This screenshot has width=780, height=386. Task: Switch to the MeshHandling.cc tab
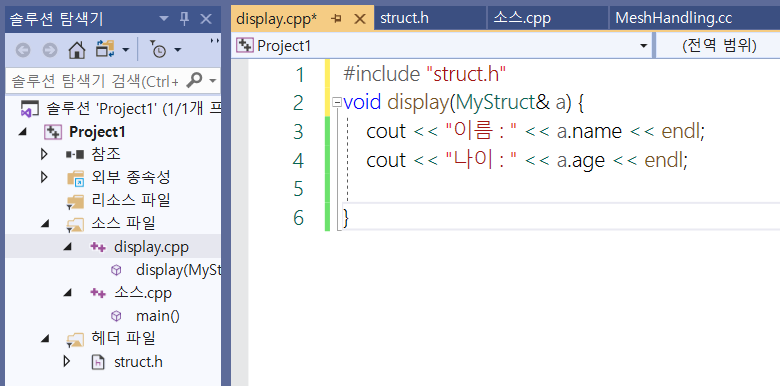[674, 18]
